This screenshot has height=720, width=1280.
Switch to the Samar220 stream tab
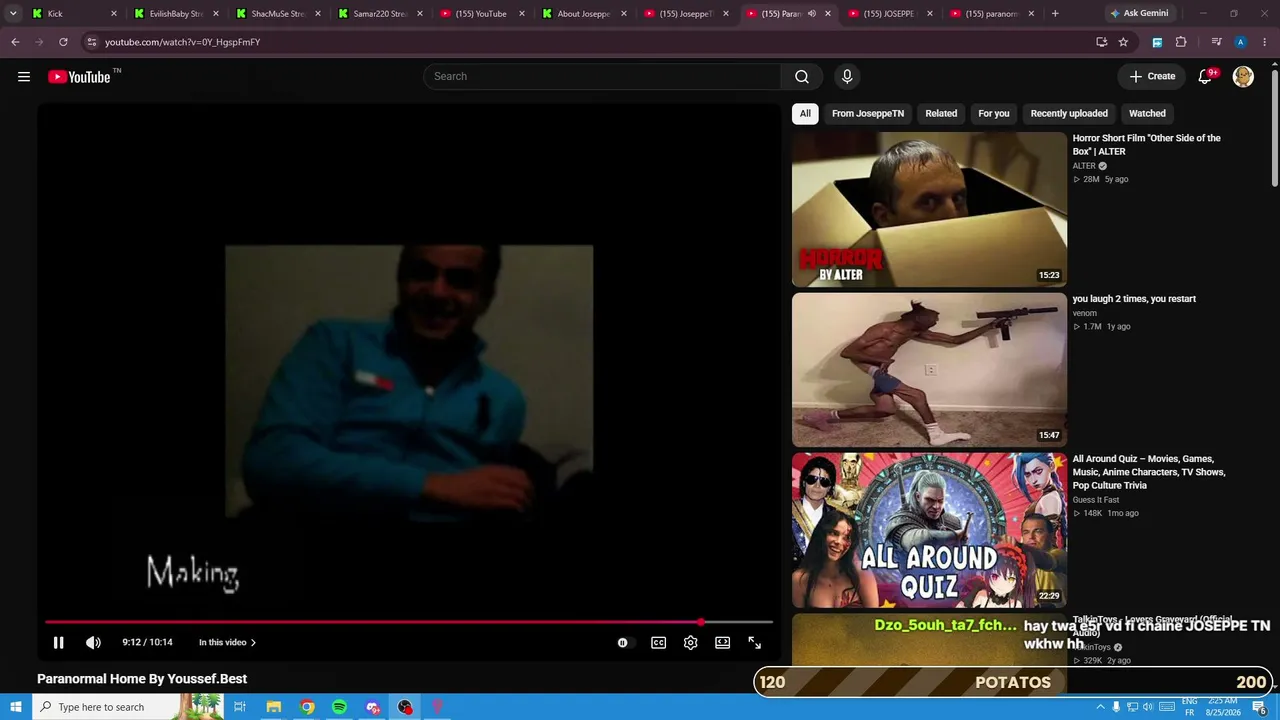pyautogui.click(x=380, y=14)
